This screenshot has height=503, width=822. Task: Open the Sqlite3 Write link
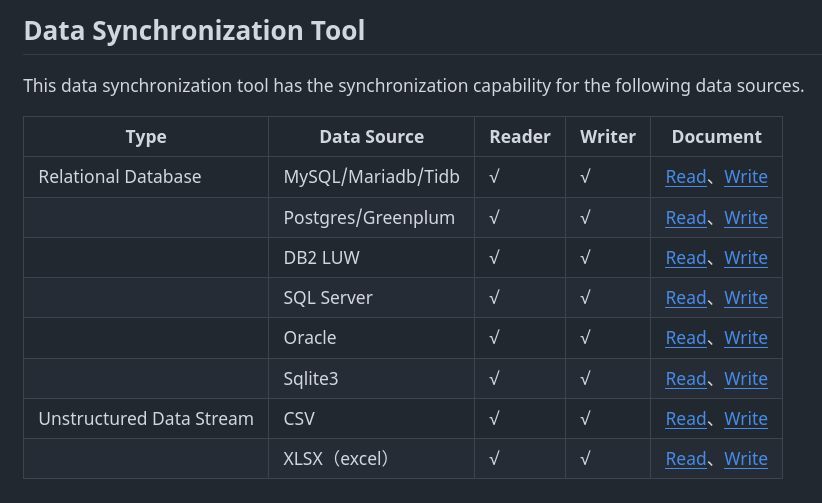click(x=745, y=379)
